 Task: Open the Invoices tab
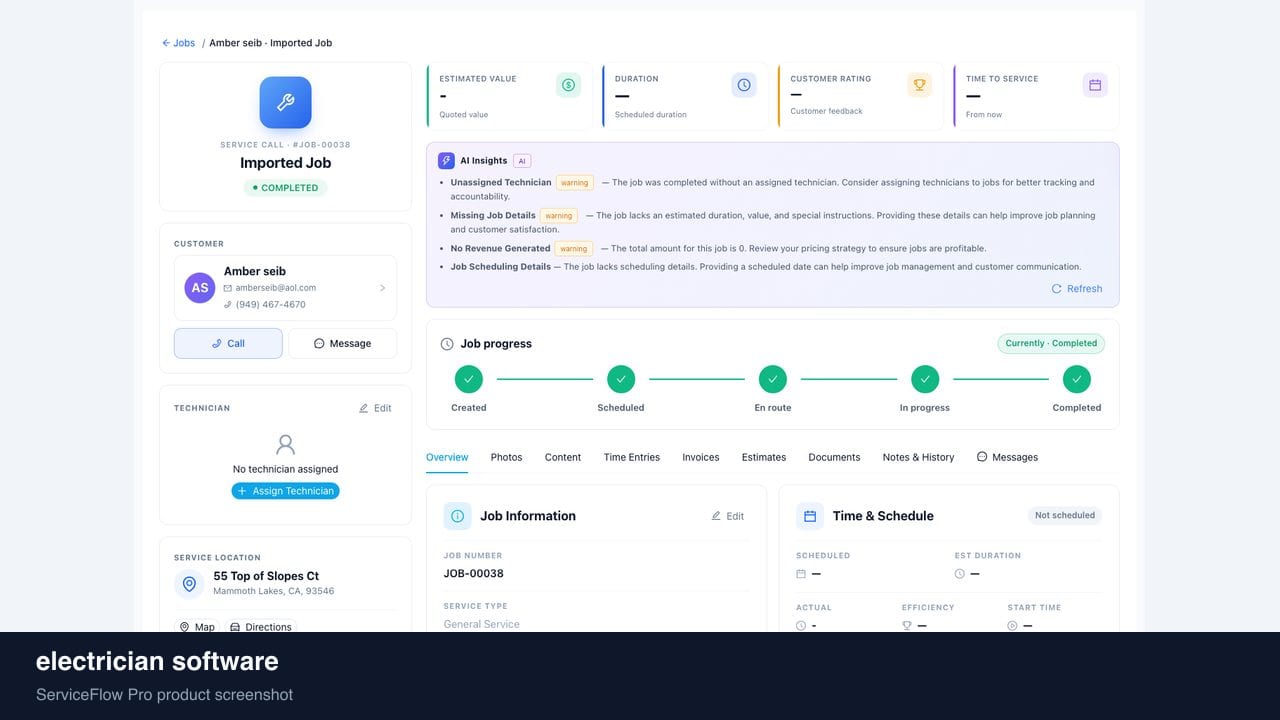701,457
